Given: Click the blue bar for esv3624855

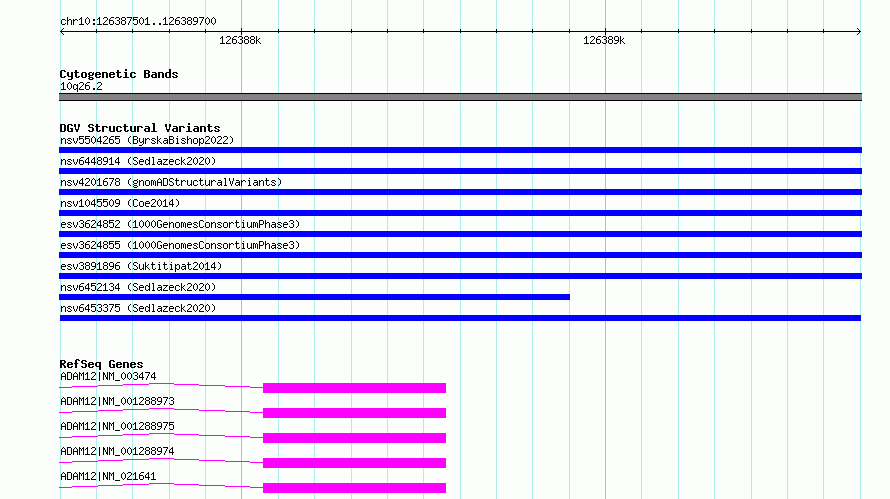Looking at the screenshot, I should (460, 255).
